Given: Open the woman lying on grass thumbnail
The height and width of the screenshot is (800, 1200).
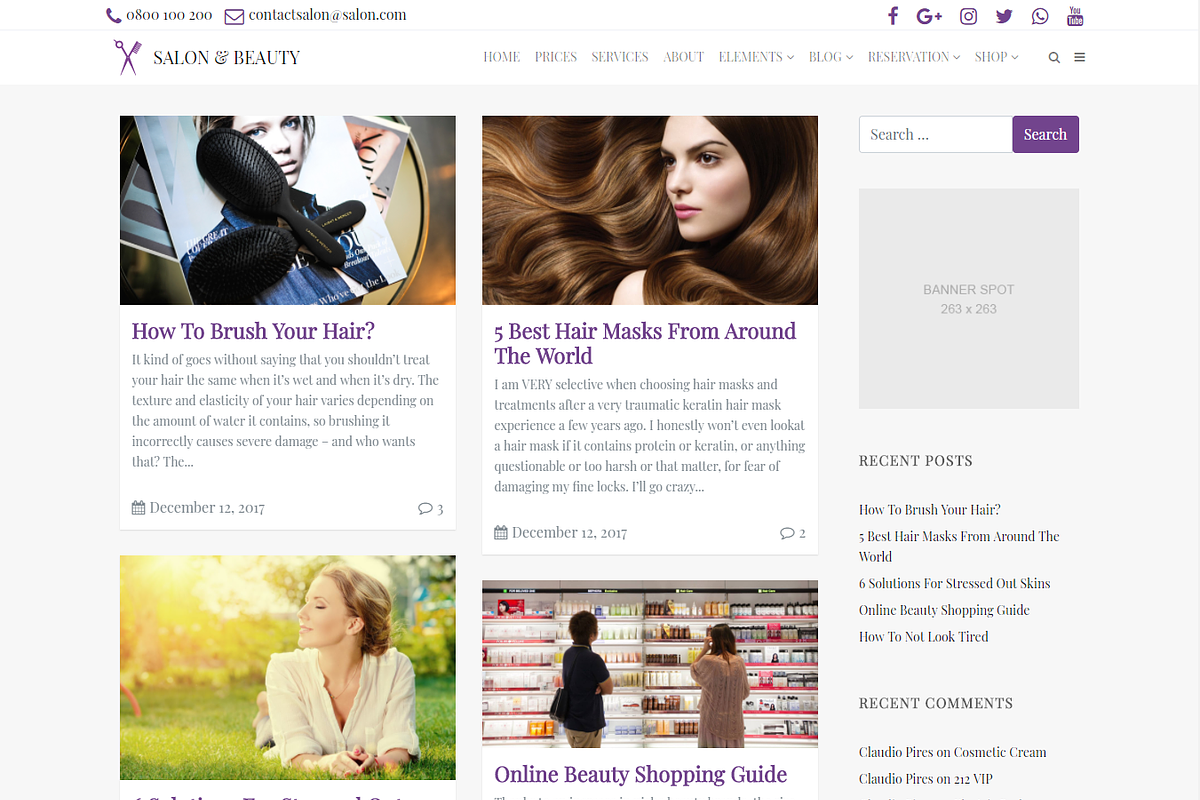Looking at the screenshot, I should (x=288, y=668).
